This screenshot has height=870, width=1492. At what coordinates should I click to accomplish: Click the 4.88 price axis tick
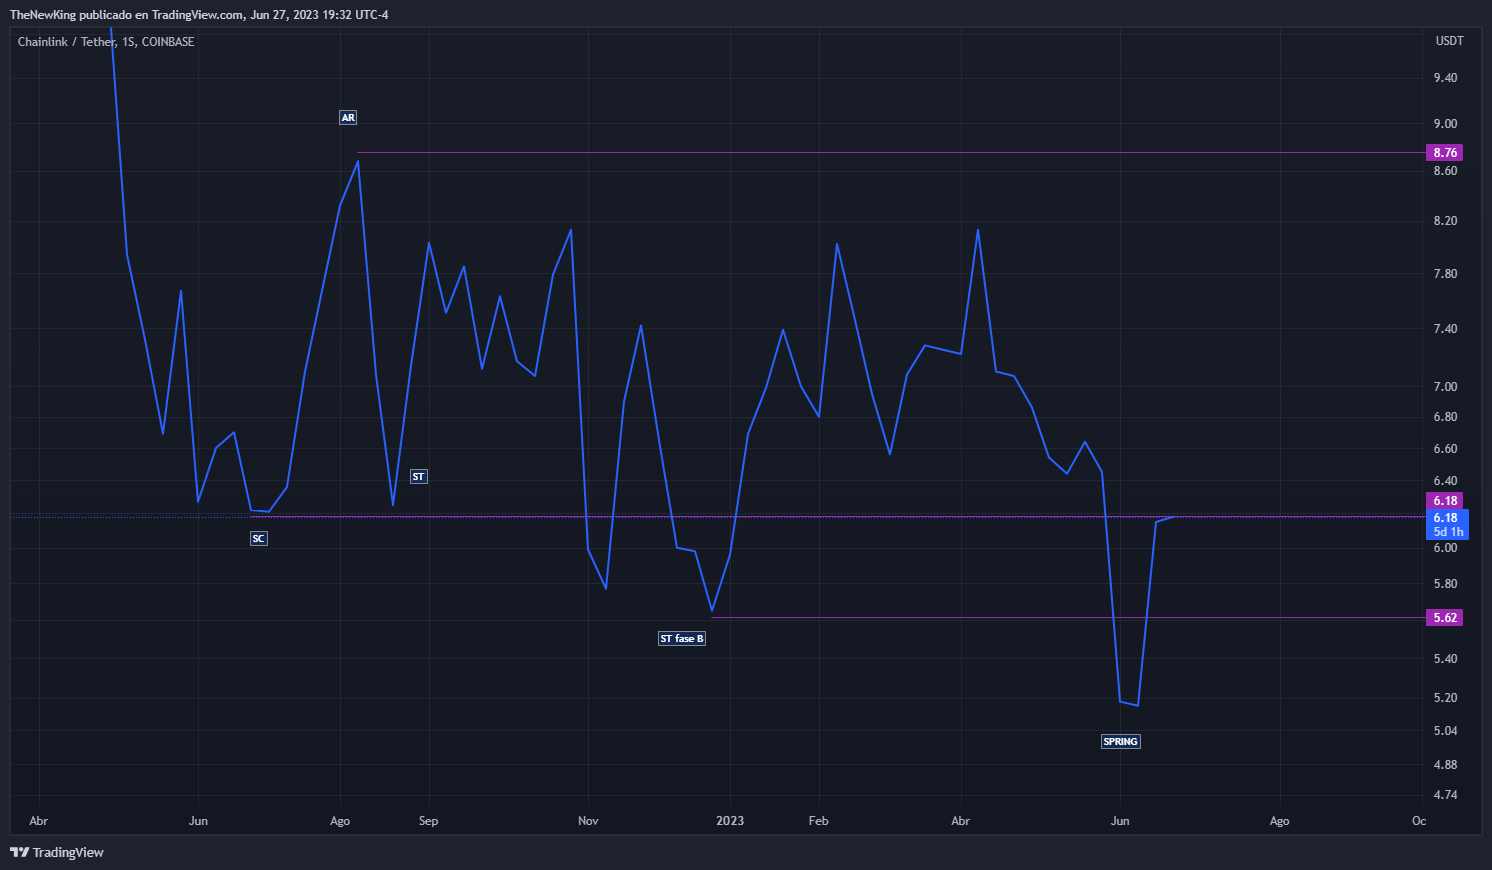(1445, 765)
